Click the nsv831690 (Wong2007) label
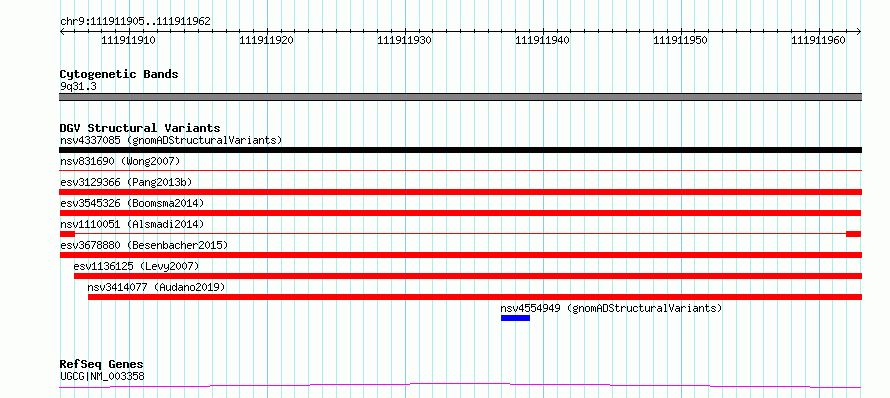890x398 pixels. [x=120, y=161]
